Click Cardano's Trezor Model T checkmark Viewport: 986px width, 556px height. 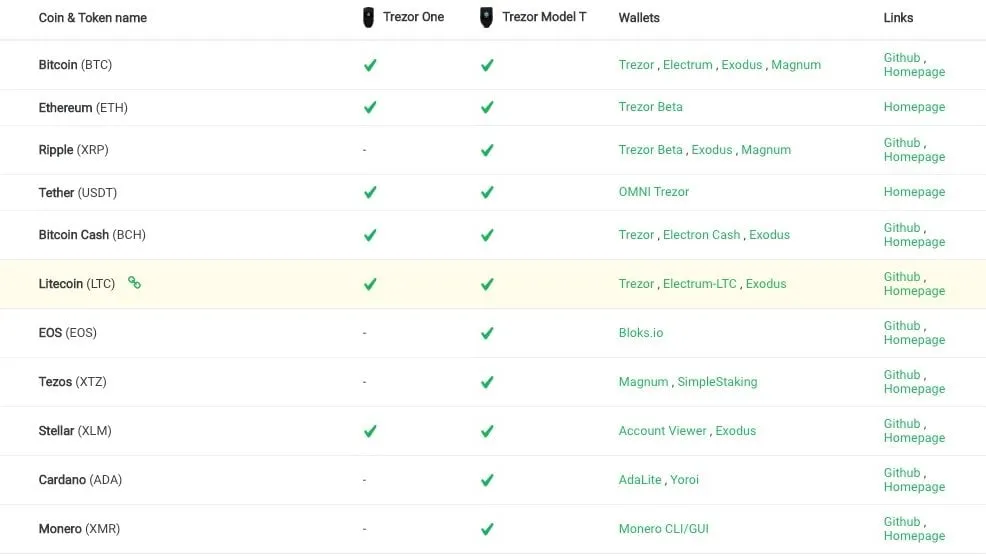coord(487,481)
